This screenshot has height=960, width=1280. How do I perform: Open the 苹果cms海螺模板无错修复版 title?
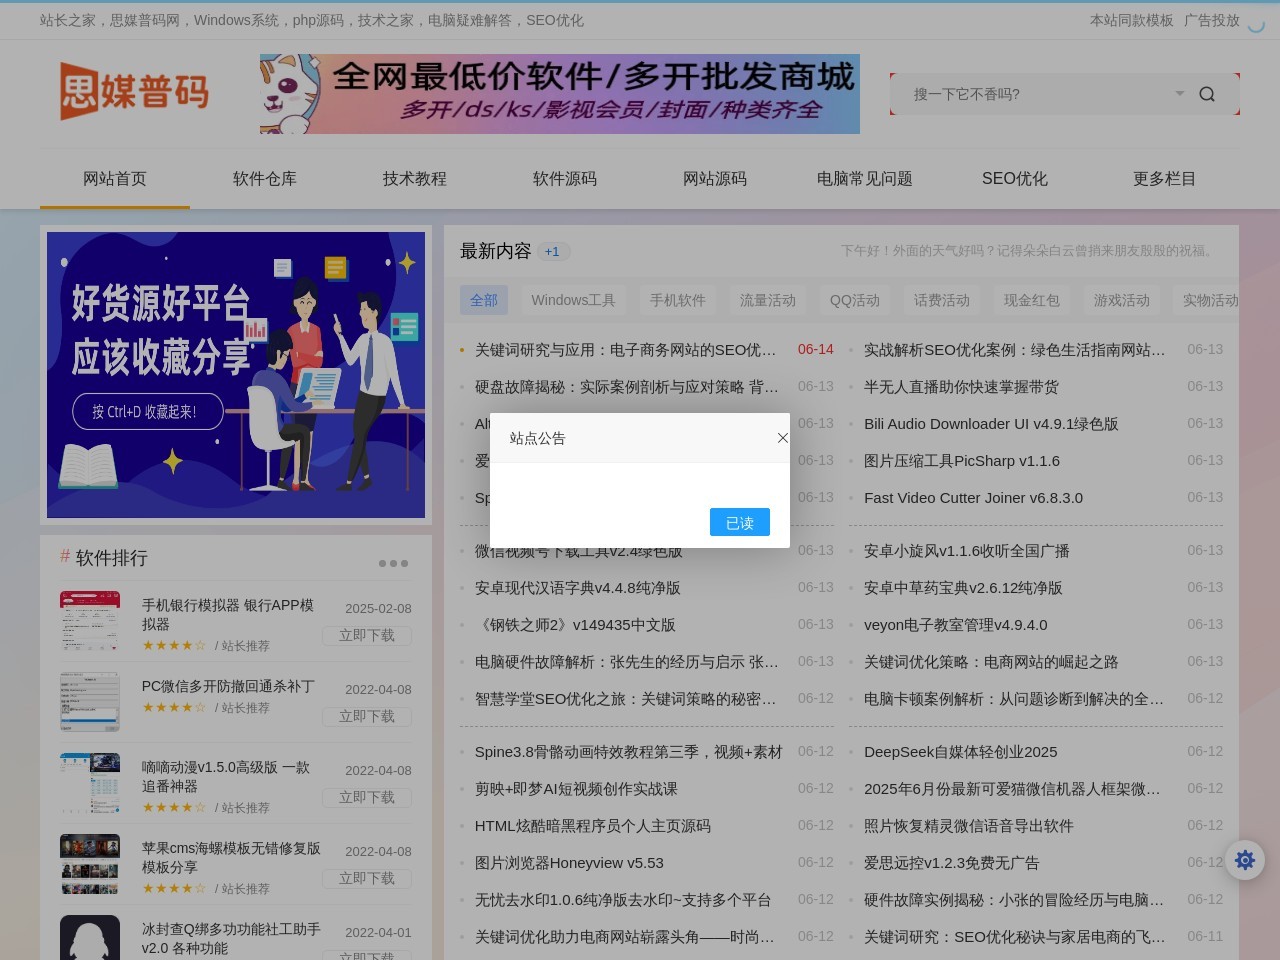[x=231, y=857]
